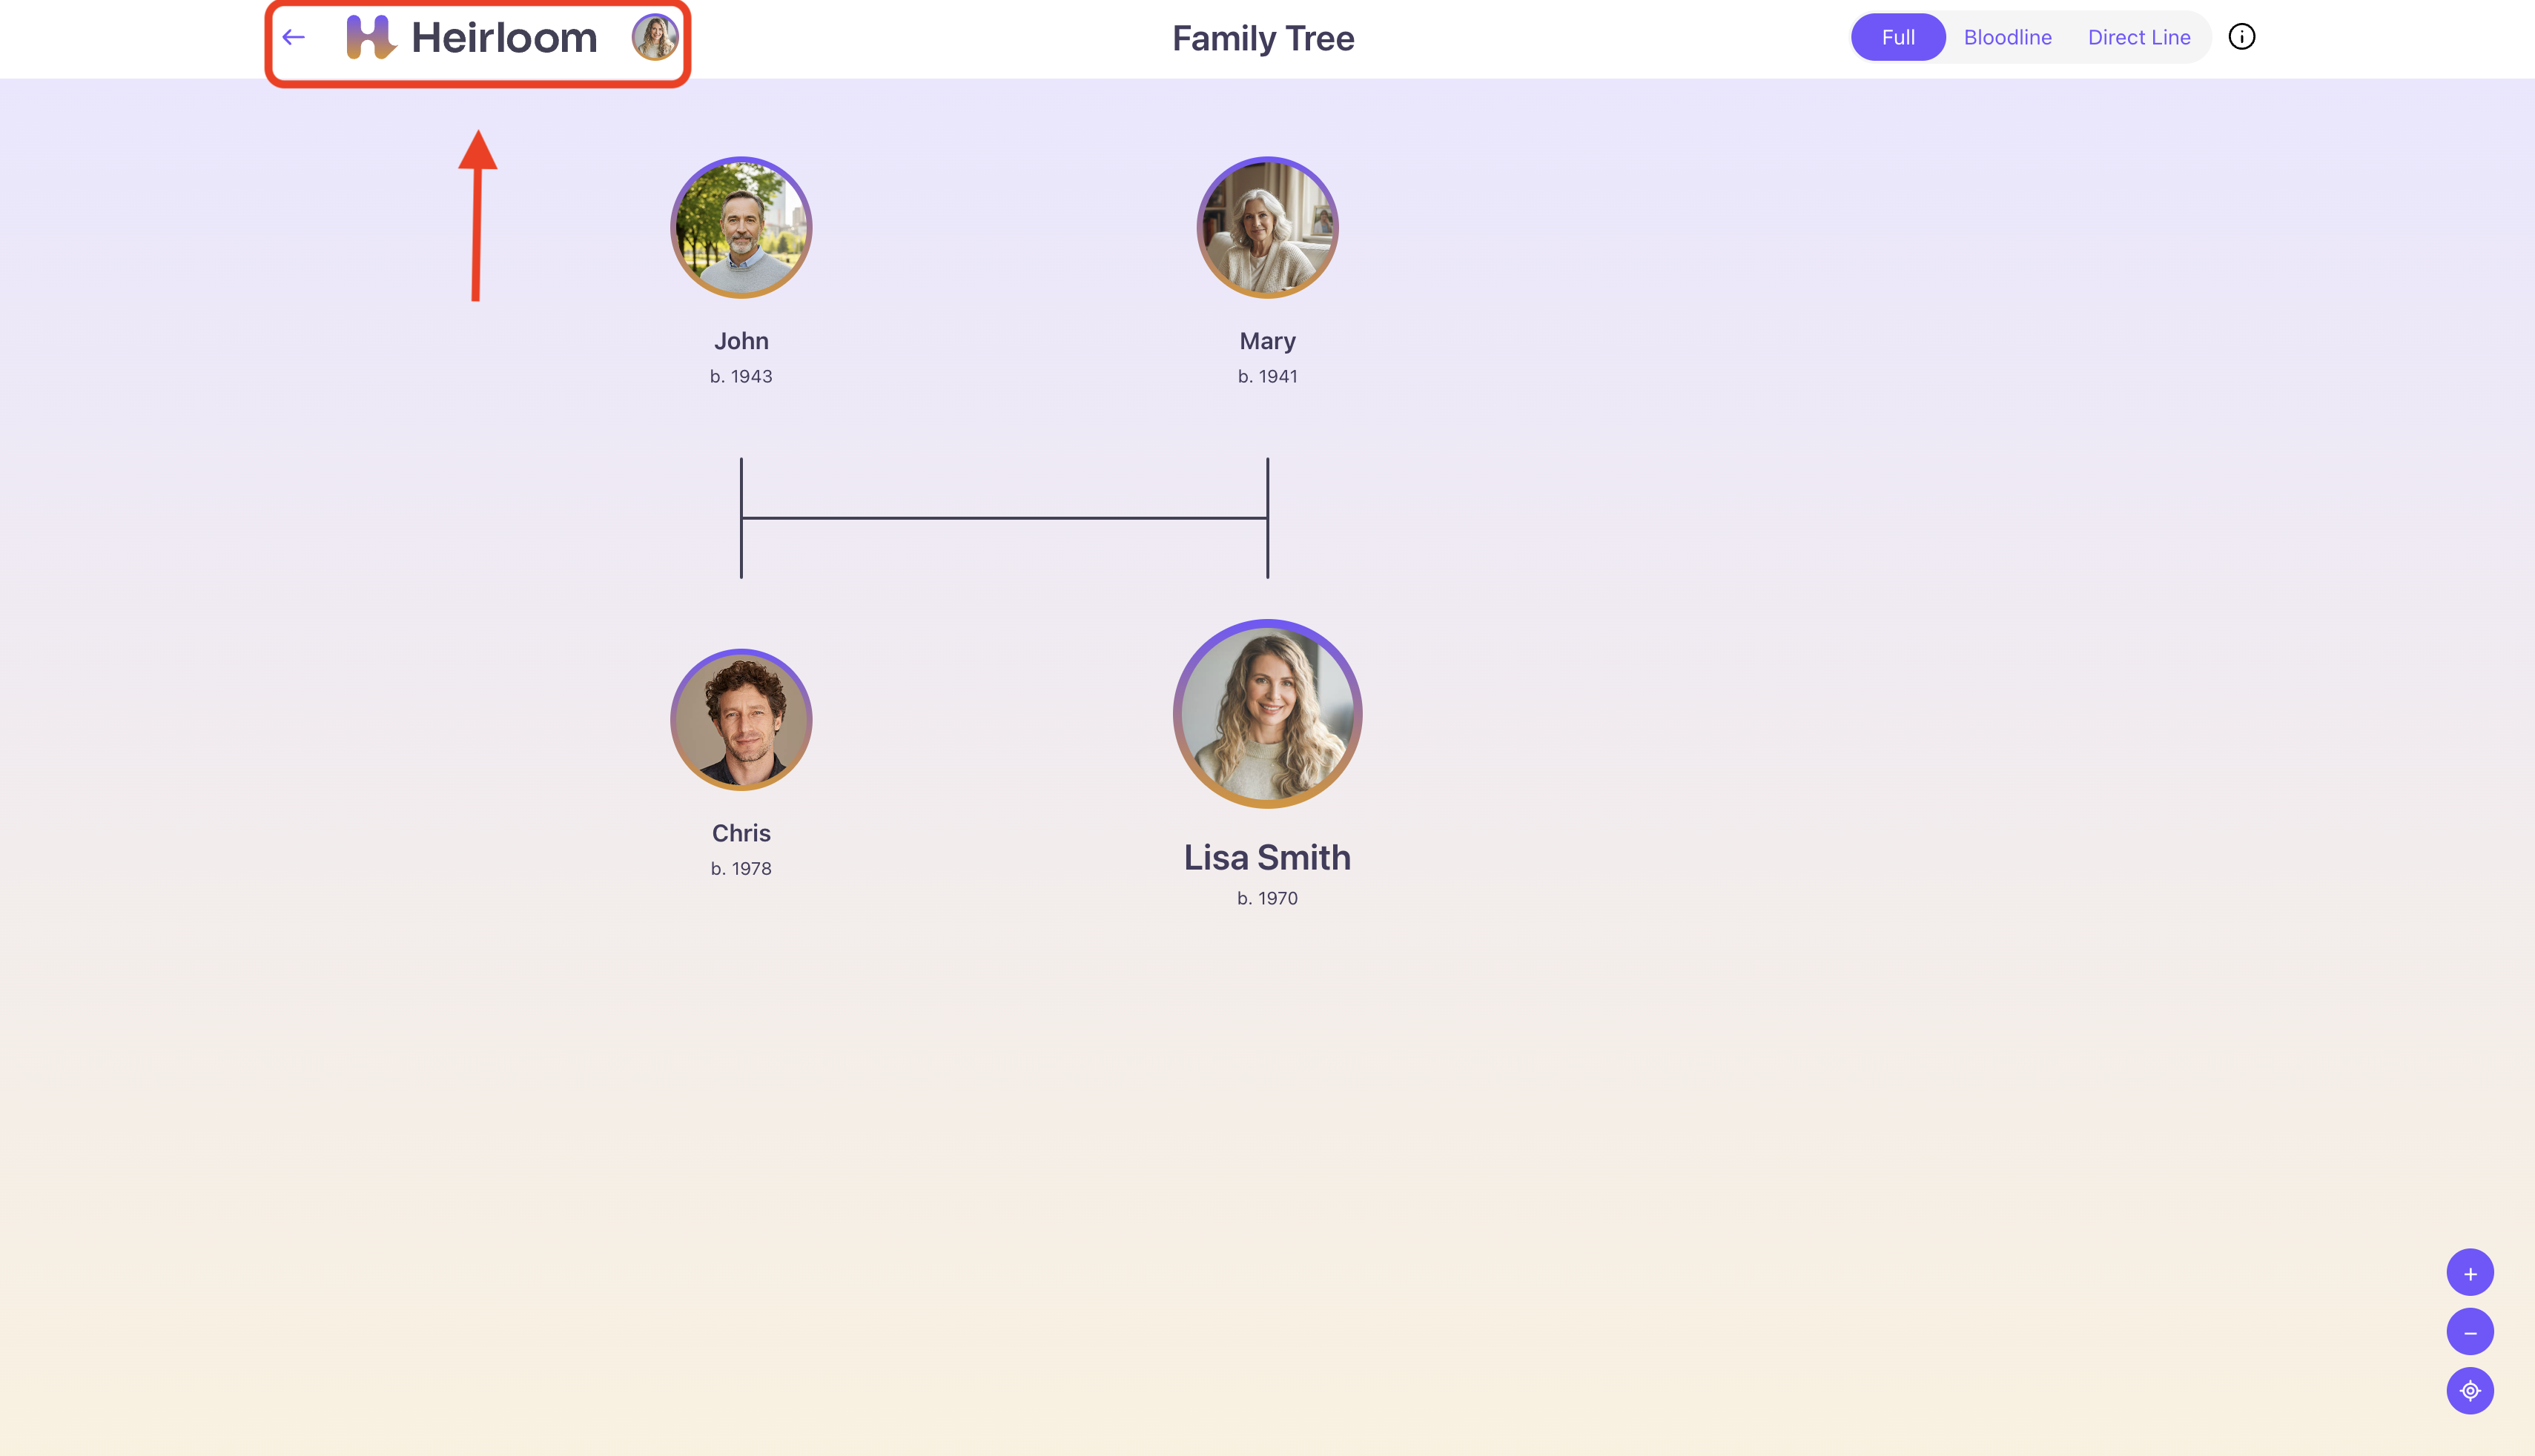Select Lisa Smith's portrait
Image resolution: width=2535 pixels, height=1456 pixels.
coord(1267,714)
